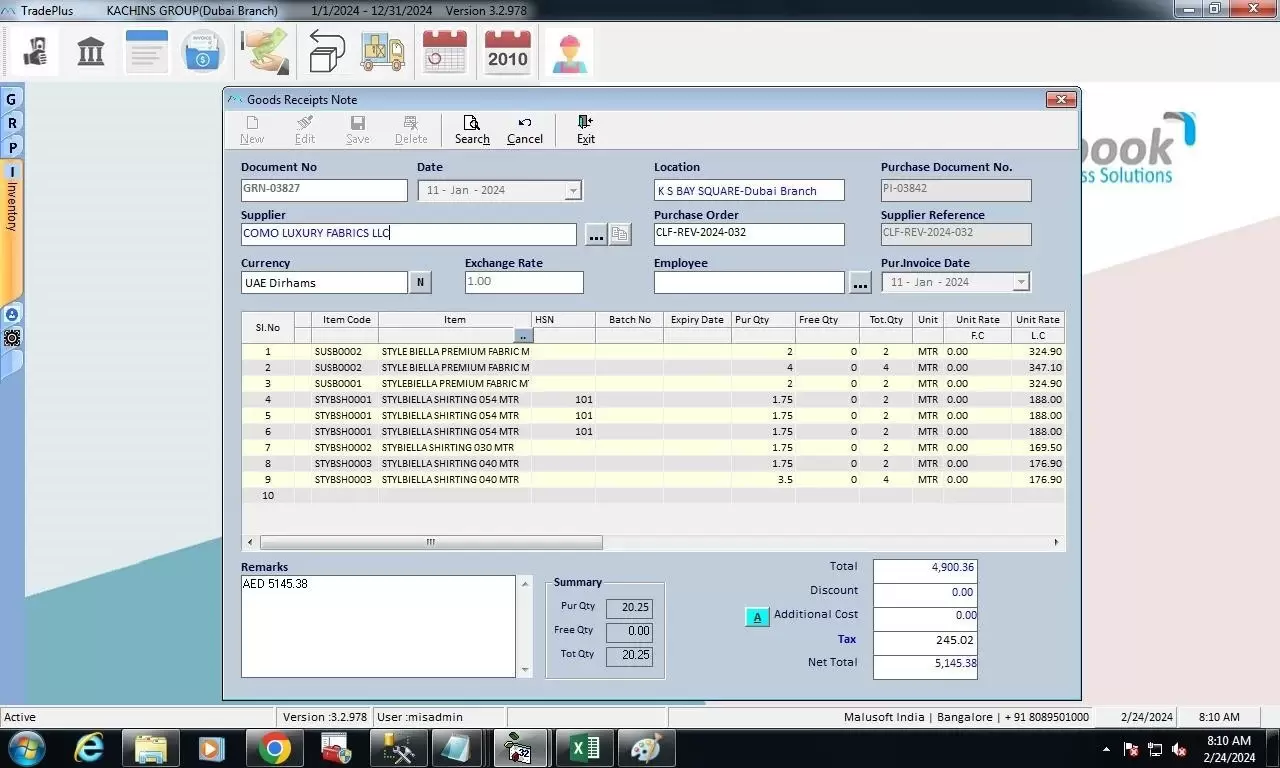The height and width of the screenshot is (768, 1280).
Task: Show hidden tray icons arrow
Action: [x=1106, y=749]
